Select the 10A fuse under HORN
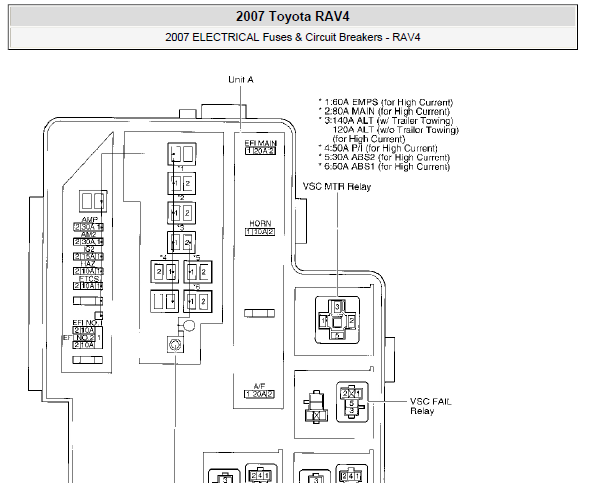 coord(260,232)
